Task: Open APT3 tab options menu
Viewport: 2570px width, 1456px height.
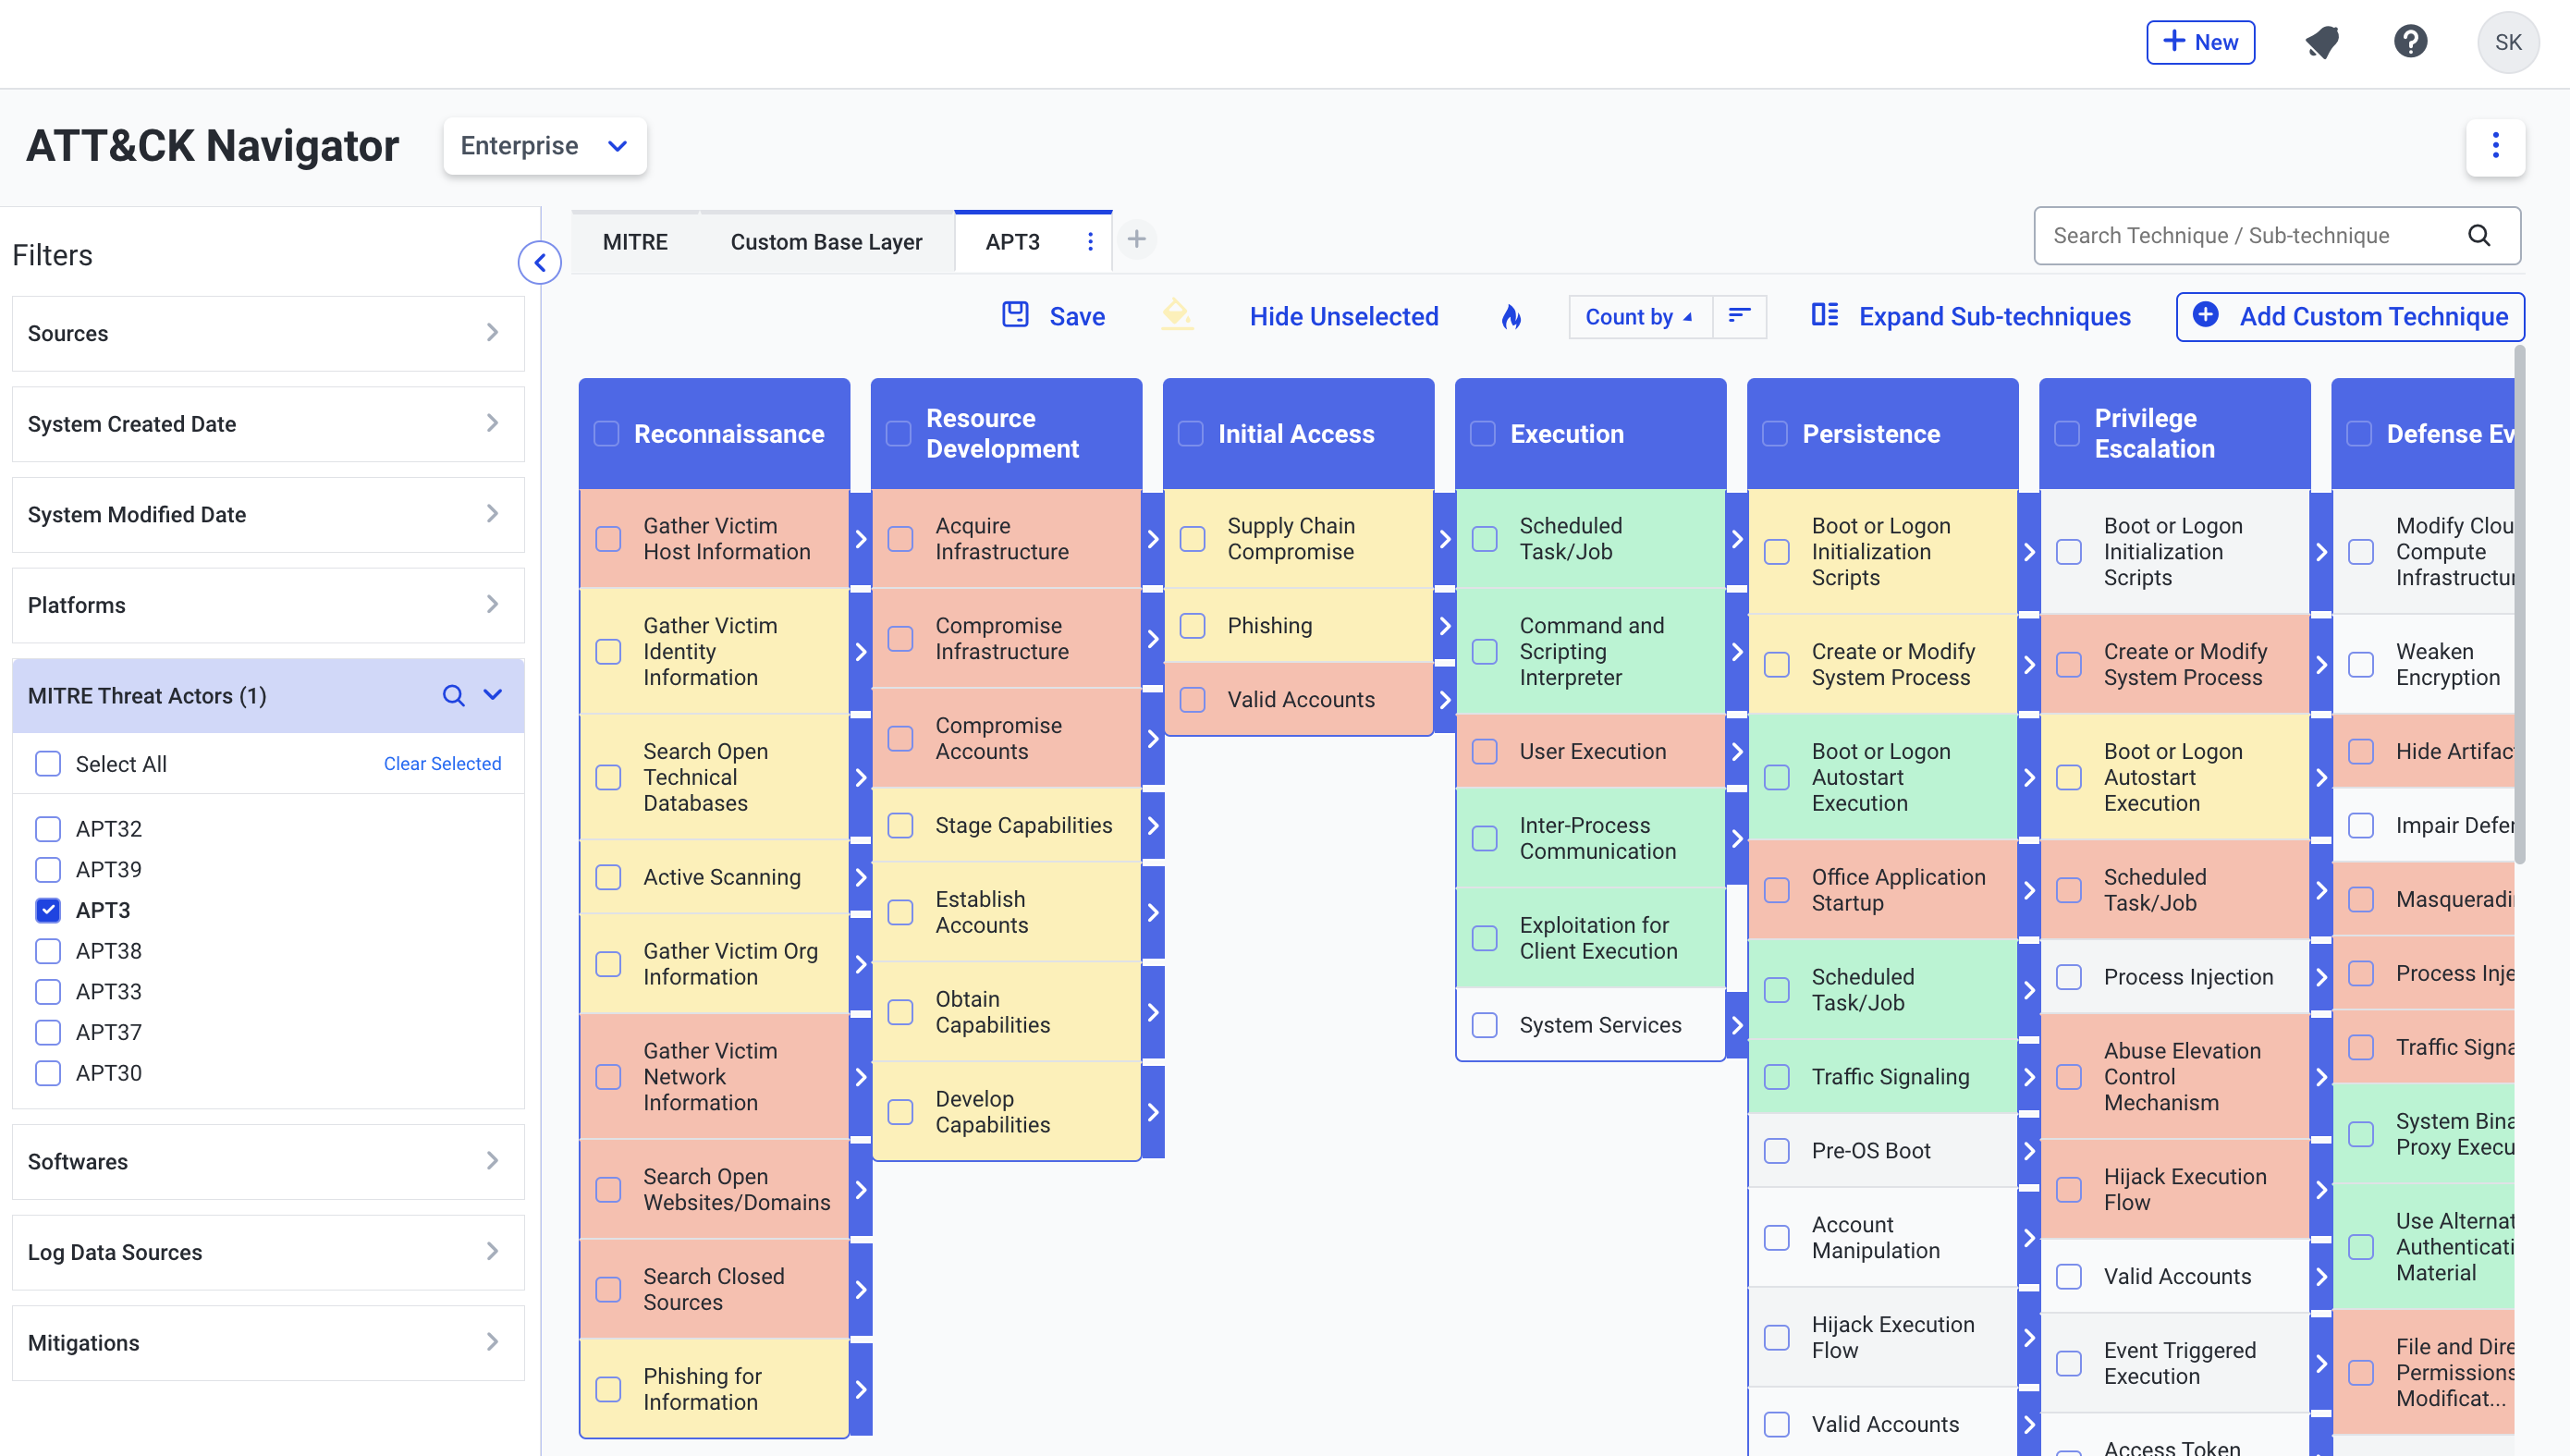Action: tap(1090, 242)
